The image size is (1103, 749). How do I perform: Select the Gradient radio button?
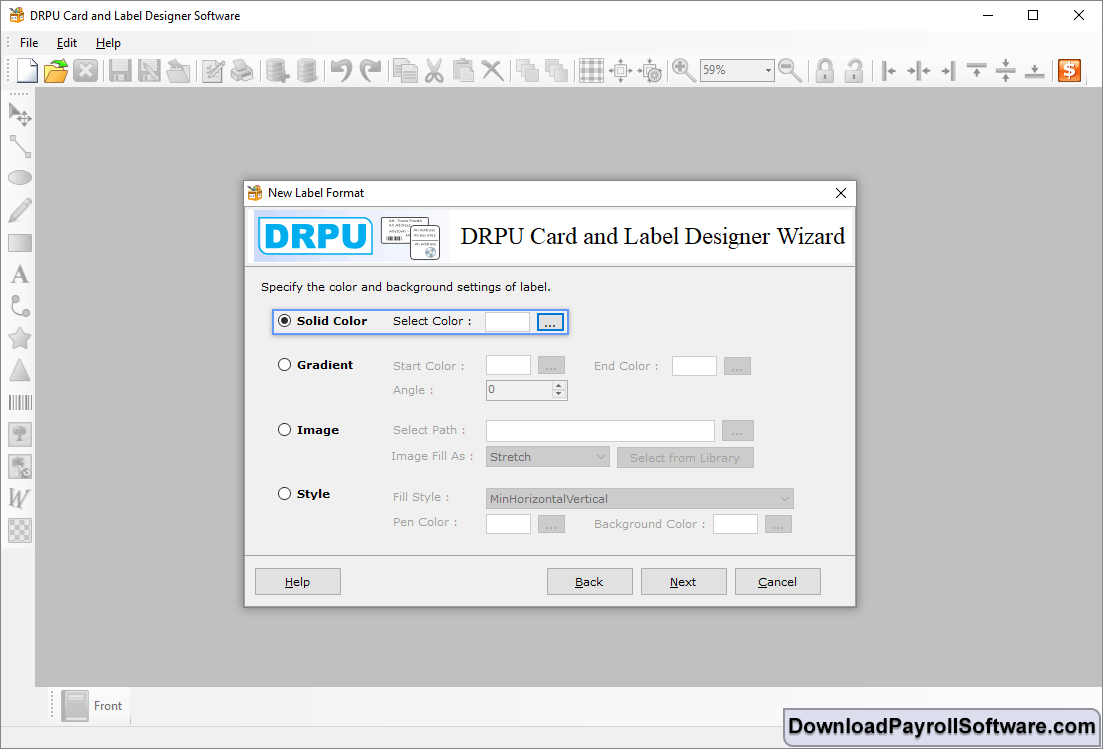point(284,364)
